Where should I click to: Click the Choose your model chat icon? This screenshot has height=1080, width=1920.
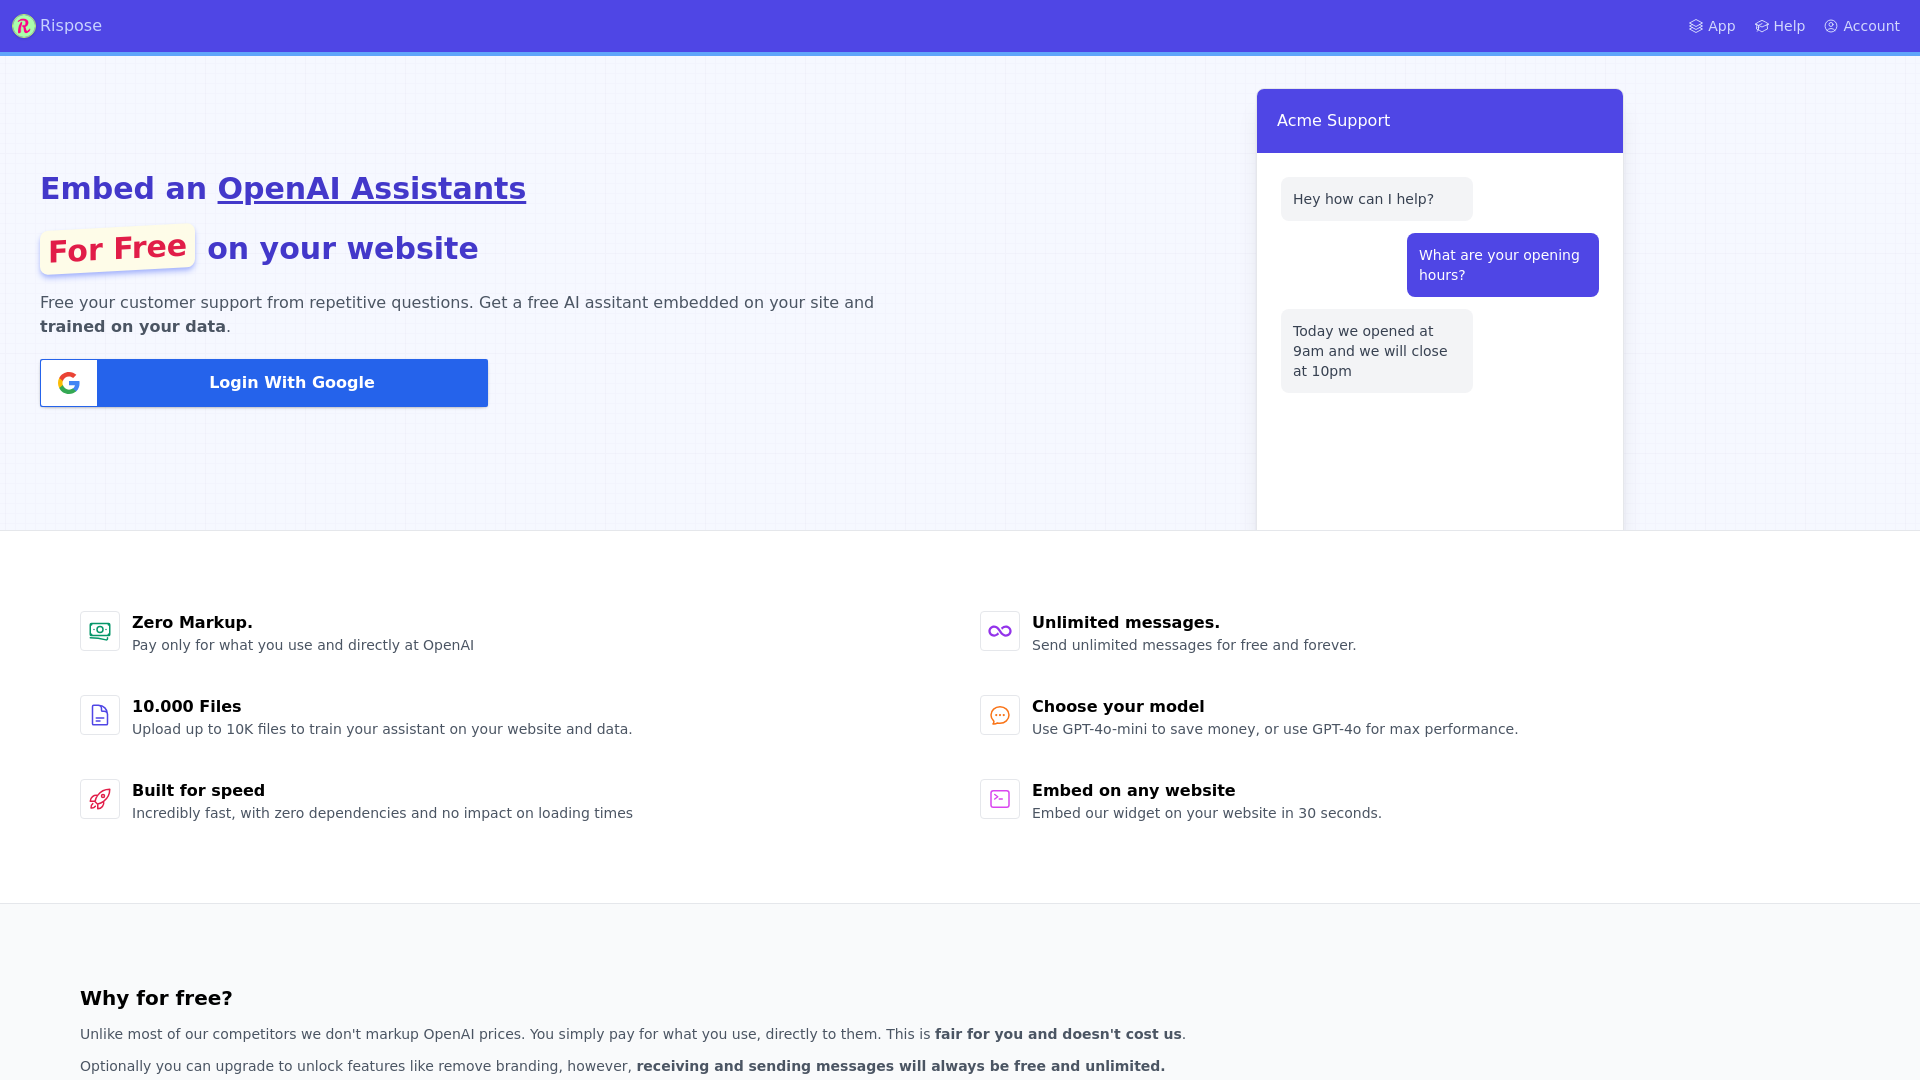coord(1000,715)
